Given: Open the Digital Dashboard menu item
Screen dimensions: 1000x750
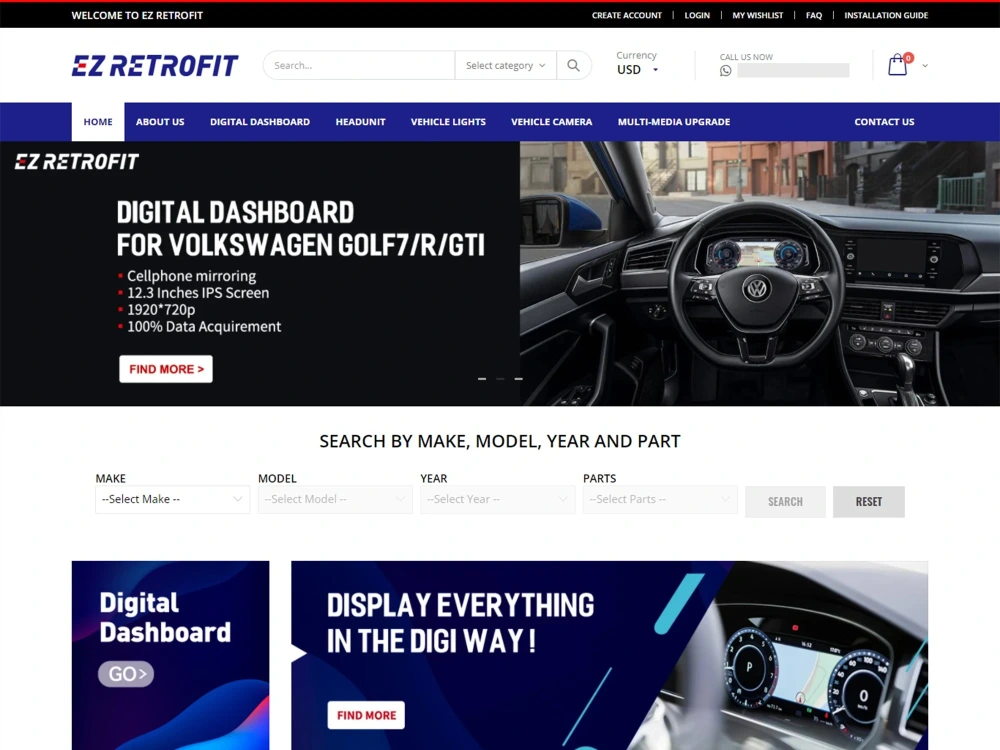Looking at the screenshot, I should tap(260, 122).
